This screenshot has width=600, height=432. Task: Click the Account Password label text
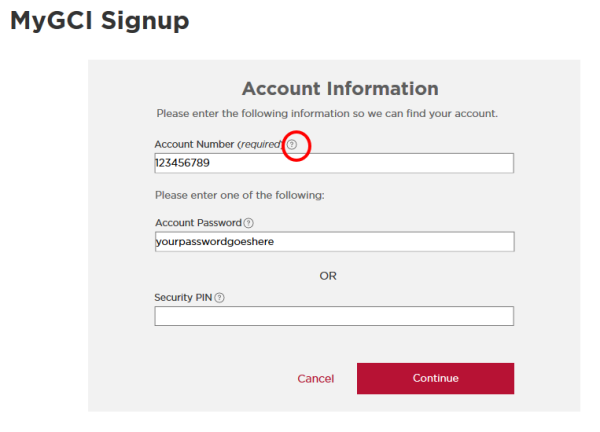(198, 223)
